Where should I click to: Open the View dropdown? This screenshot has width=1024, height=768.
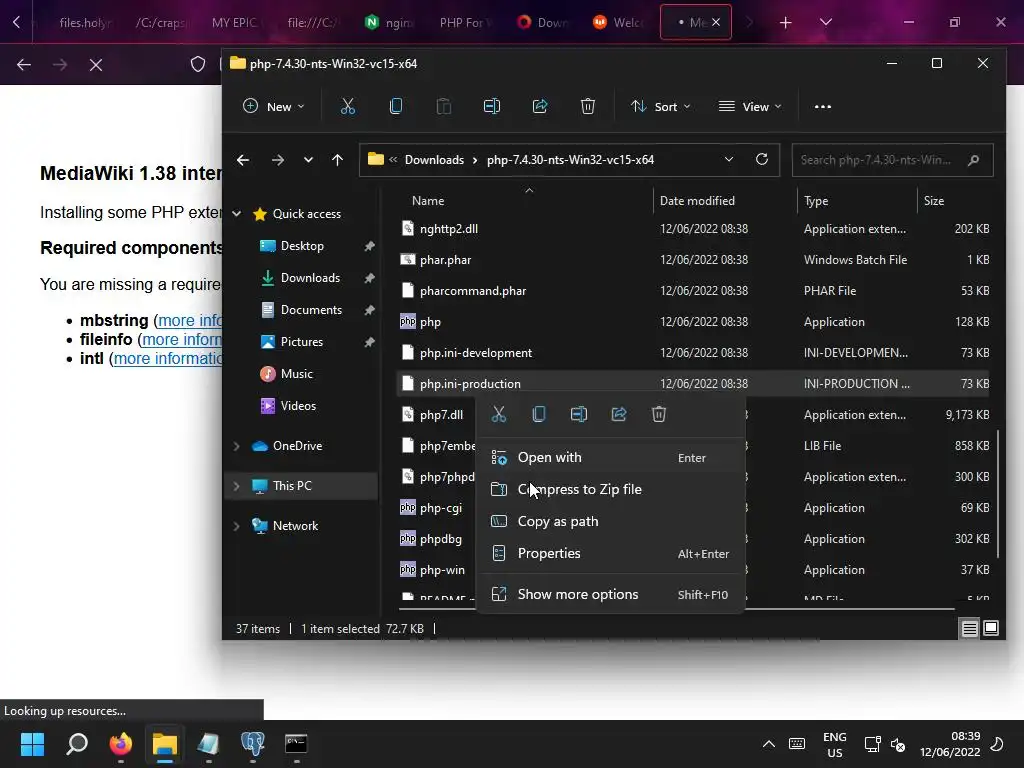pos(750,106)
